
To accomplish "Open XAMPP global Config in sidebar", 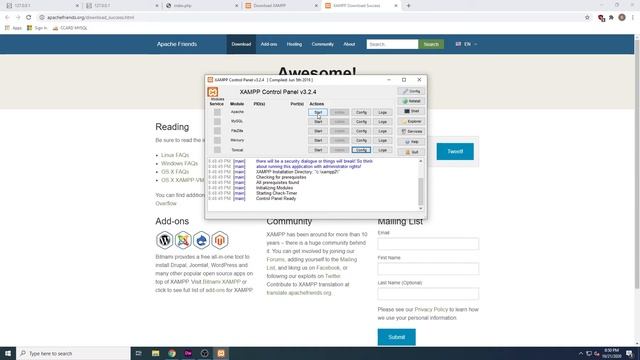I will (x=411, y=91).
